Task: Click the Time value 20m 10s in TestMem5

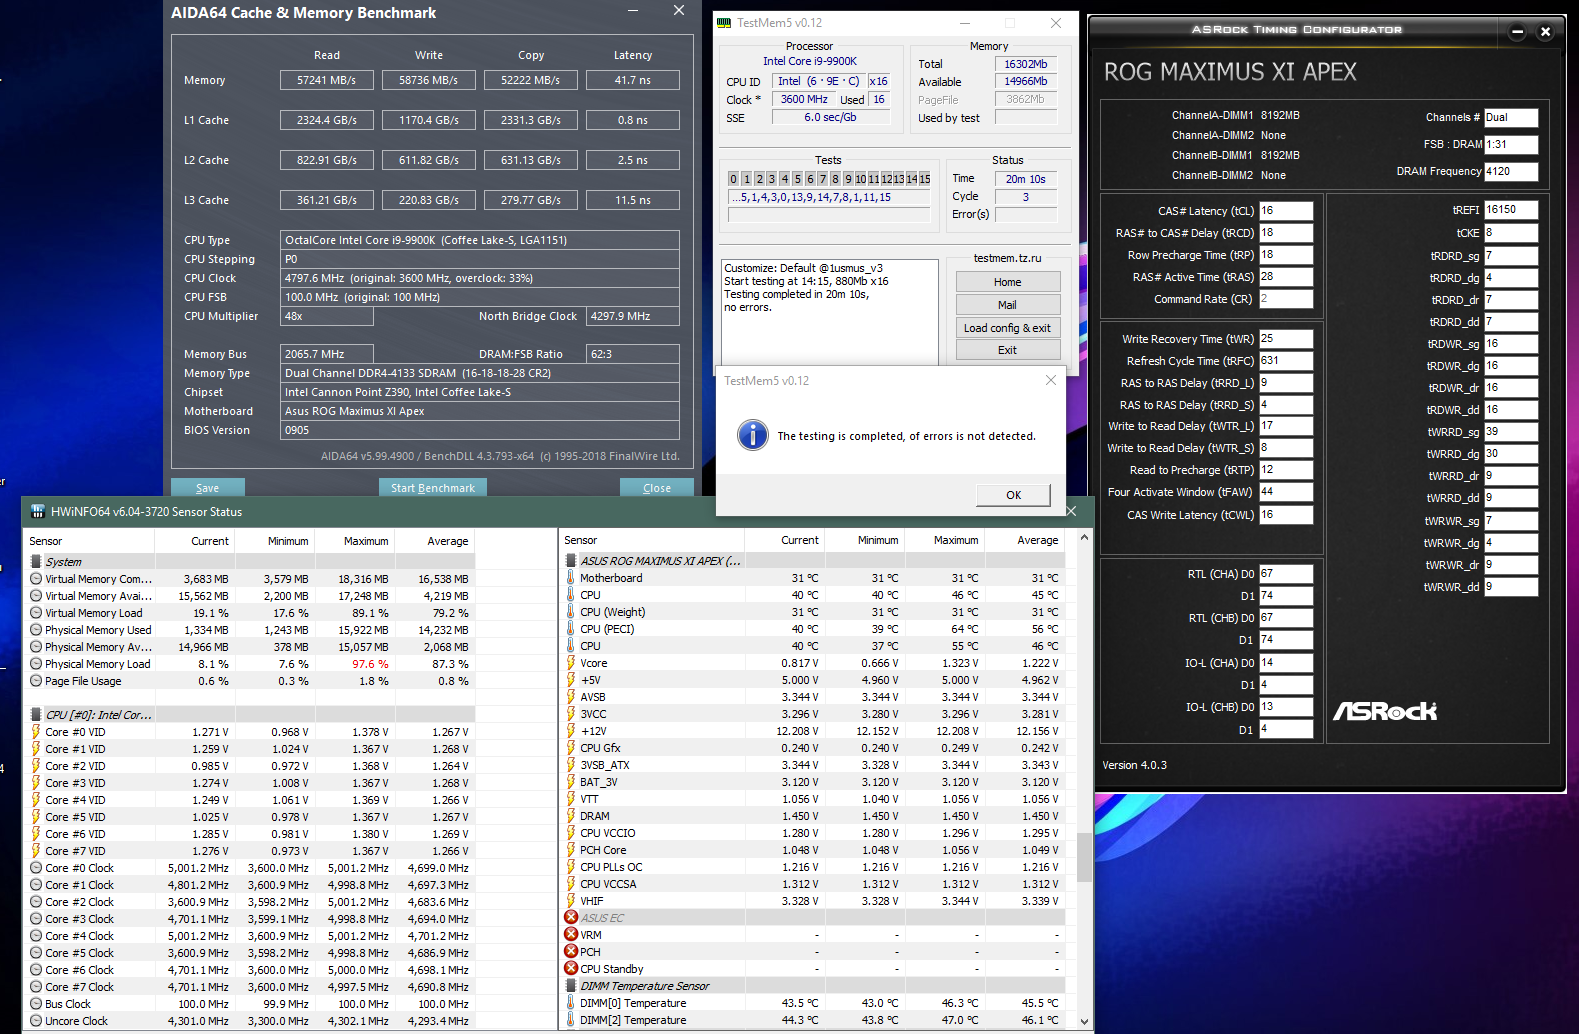Action: 1026,179
